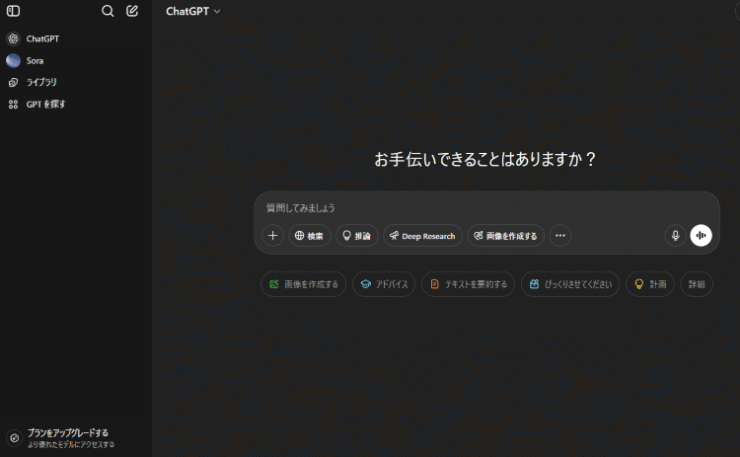The image size is (740, 457).
Task: Toggle Deep Research mode
Action: point(423,236)
